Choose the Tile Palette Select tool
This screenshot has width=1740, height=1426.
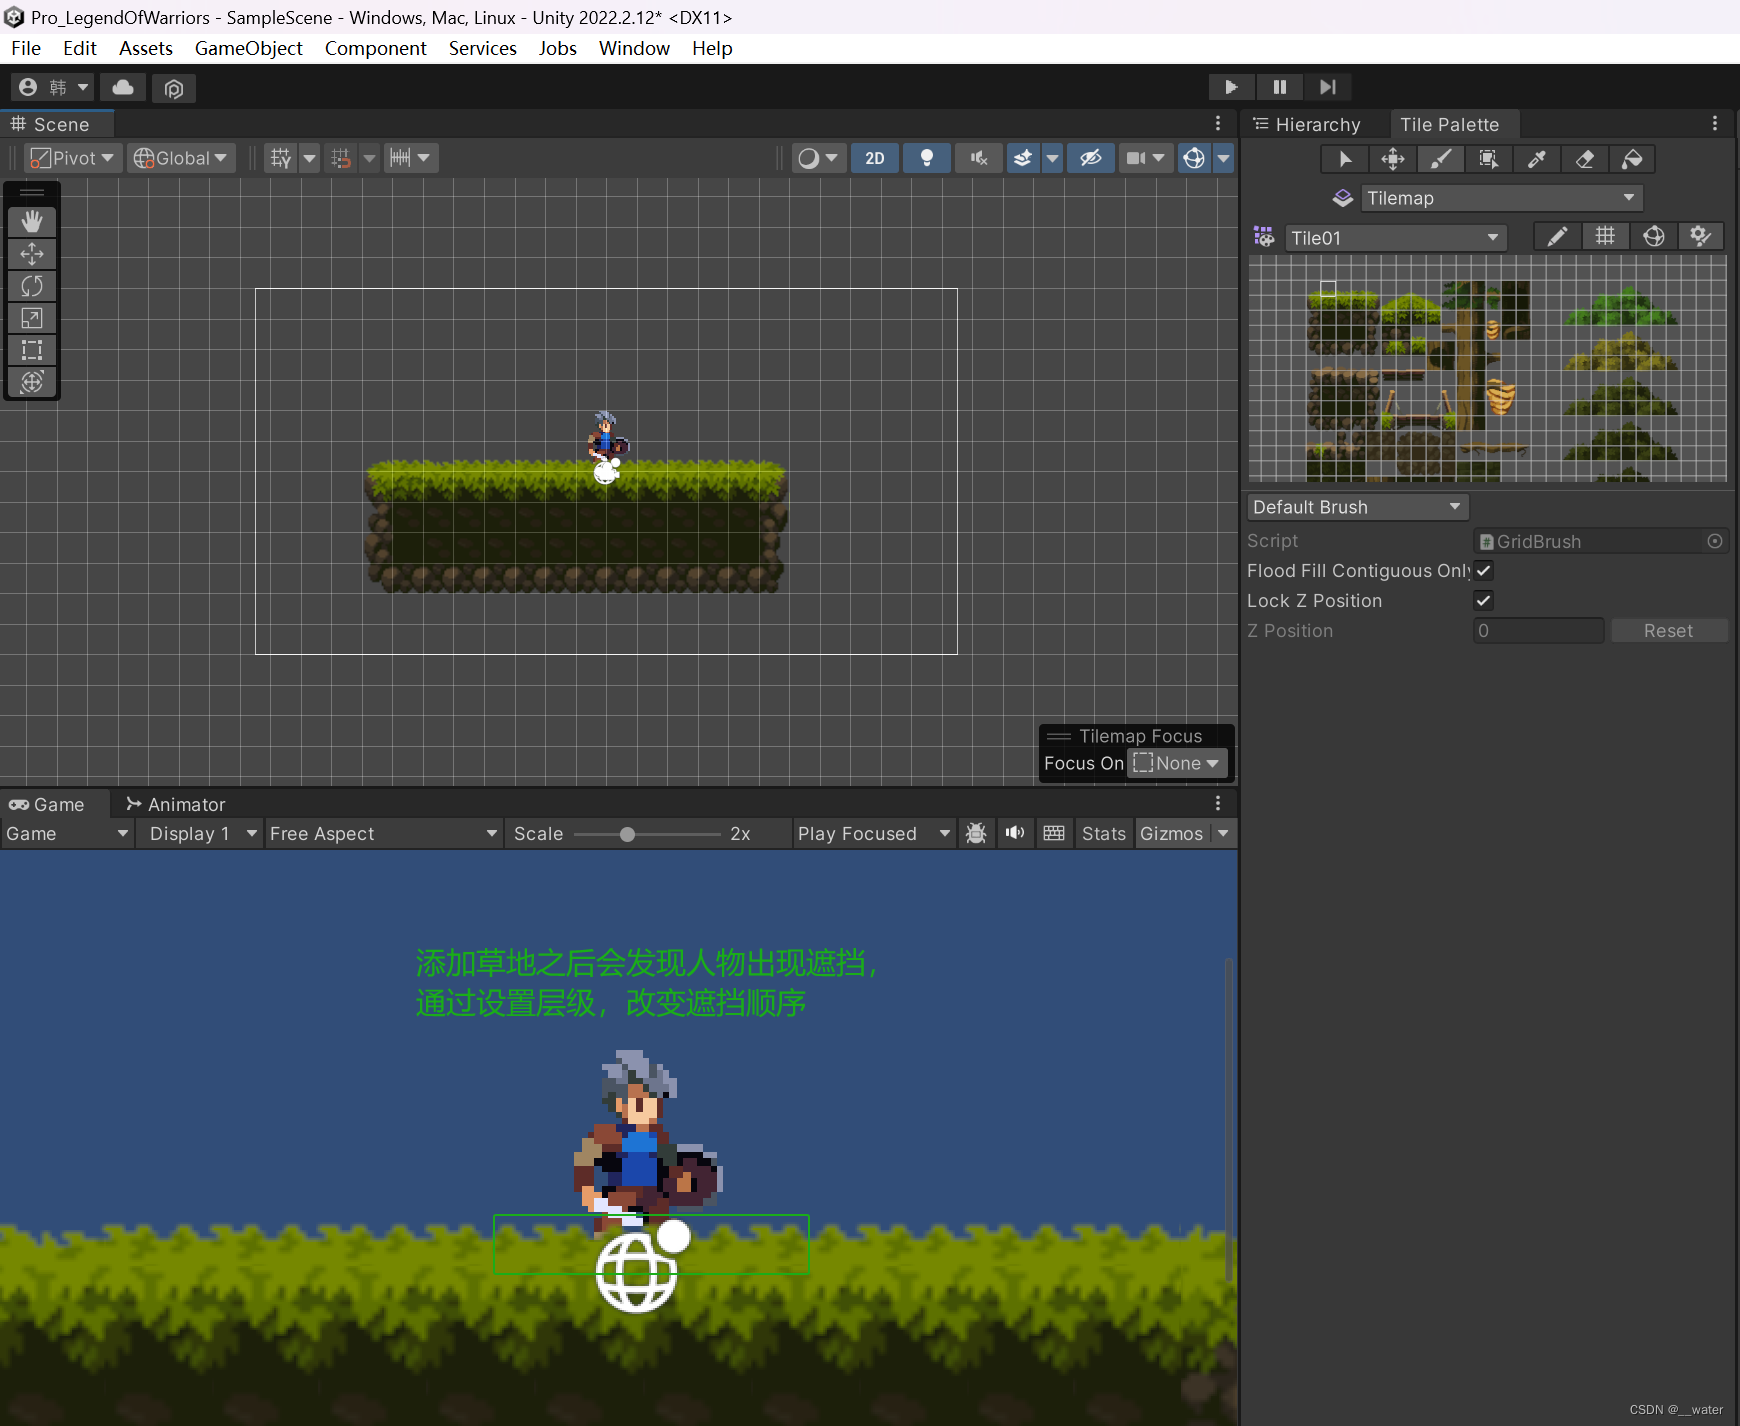(1345, 159)
